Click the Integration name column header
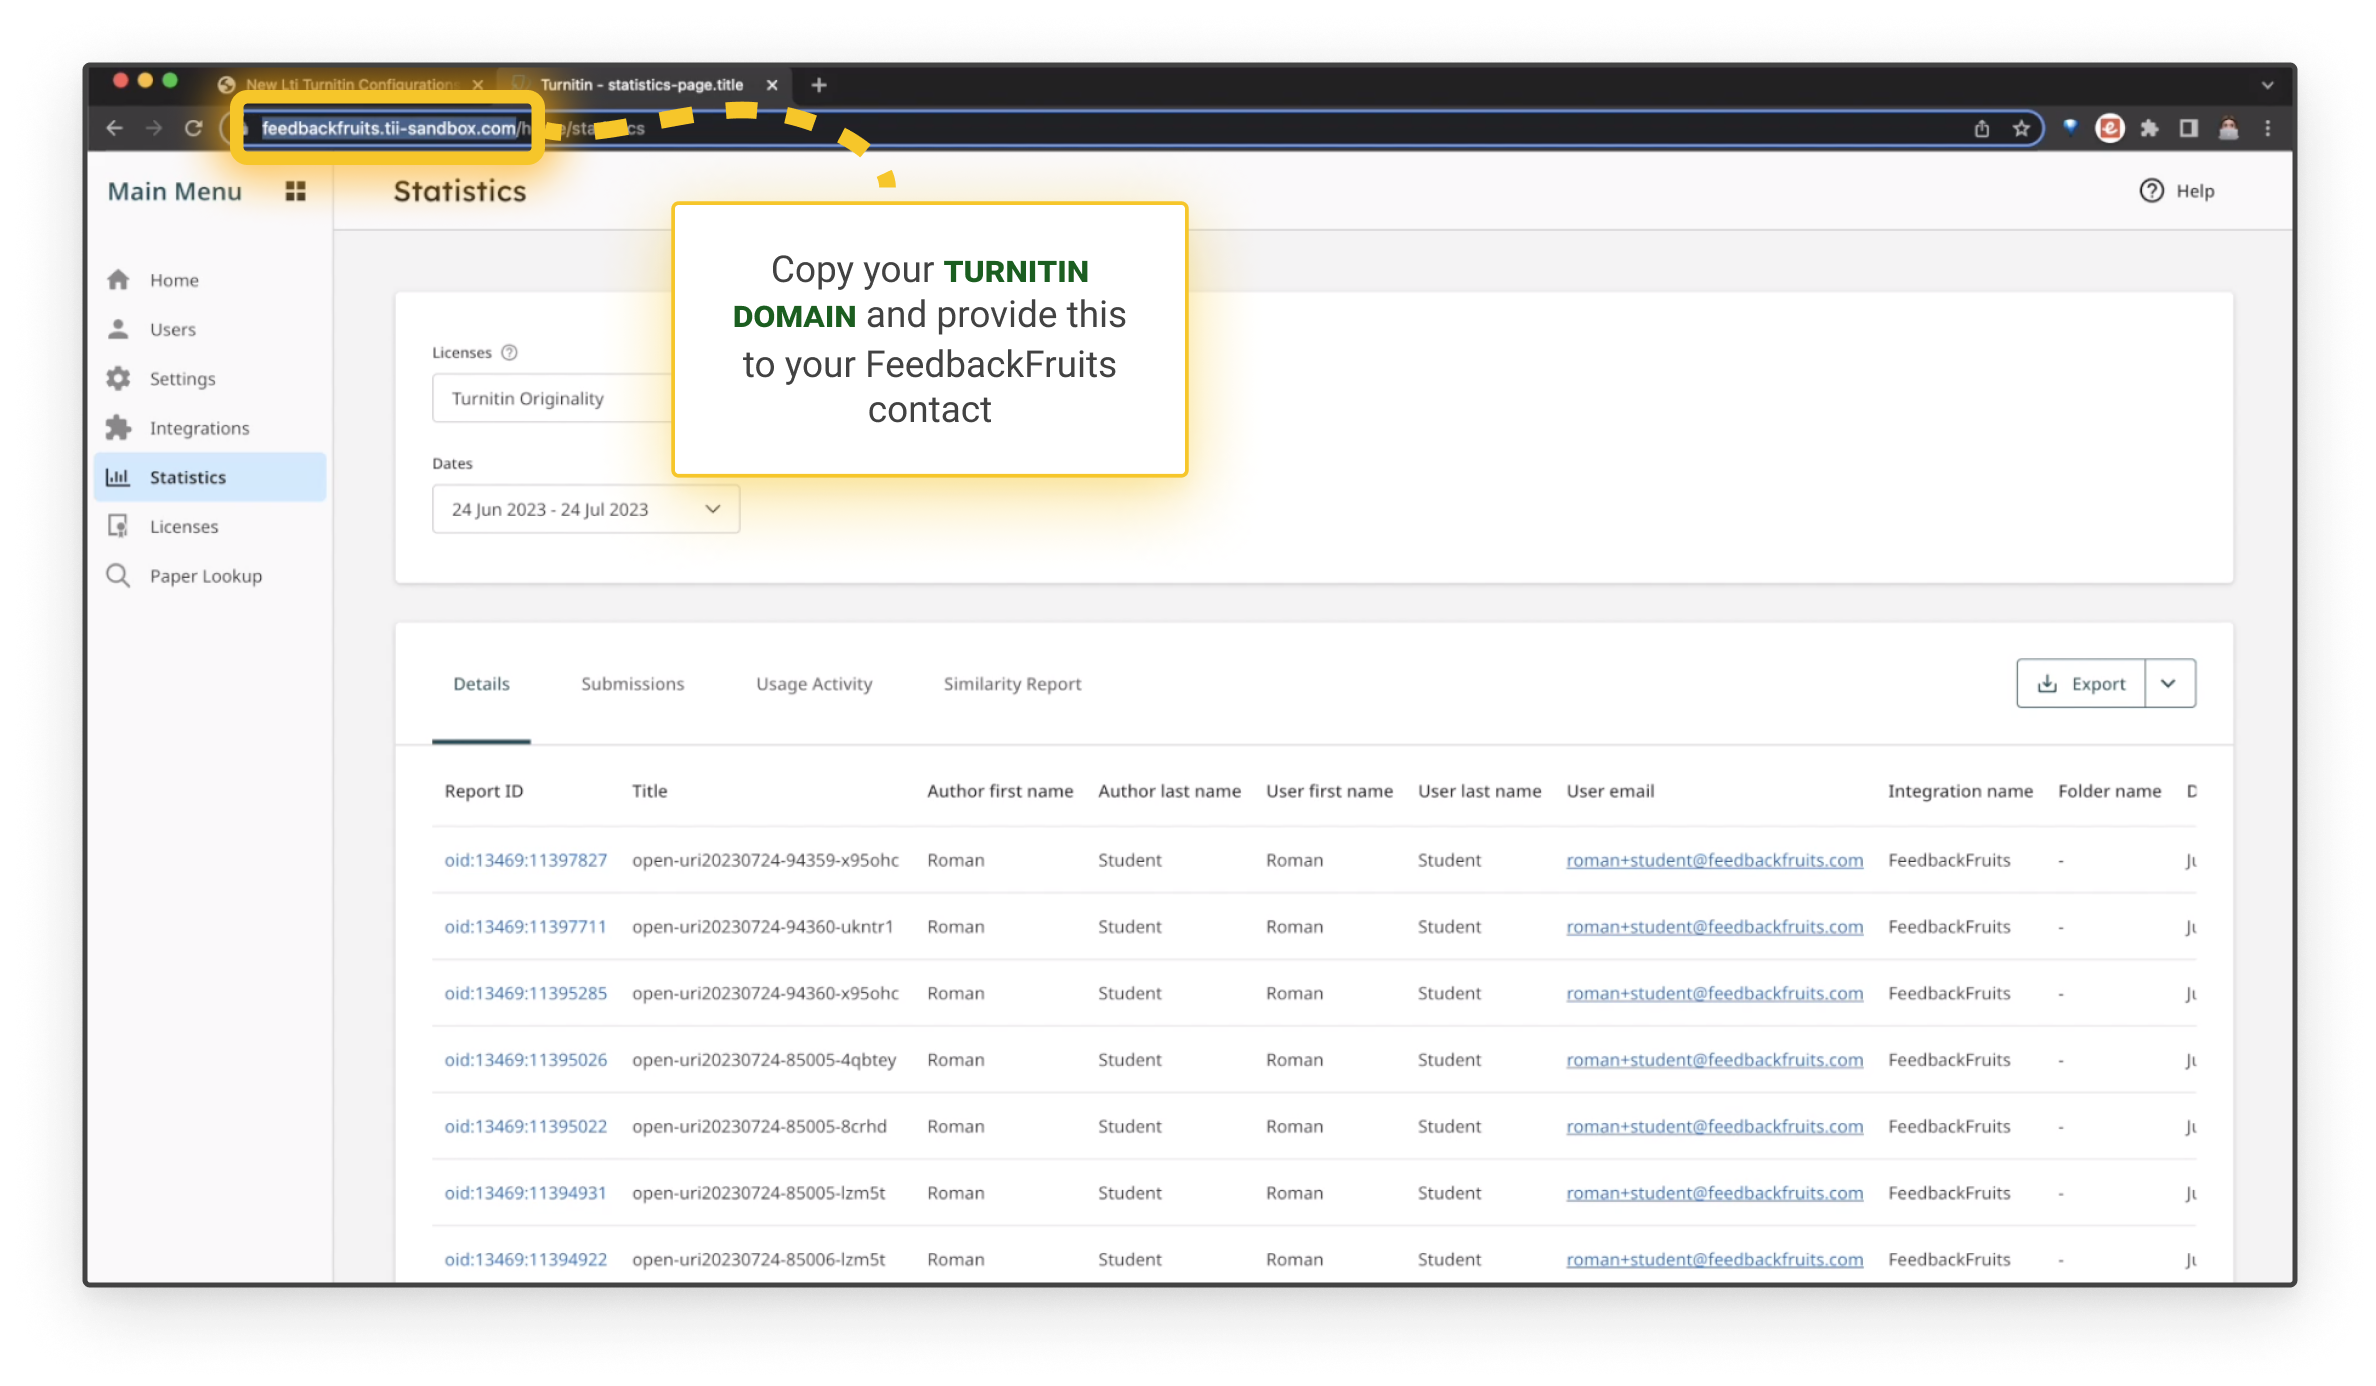Viewport: 2376px width, 1386px height. coord(1960,791)
